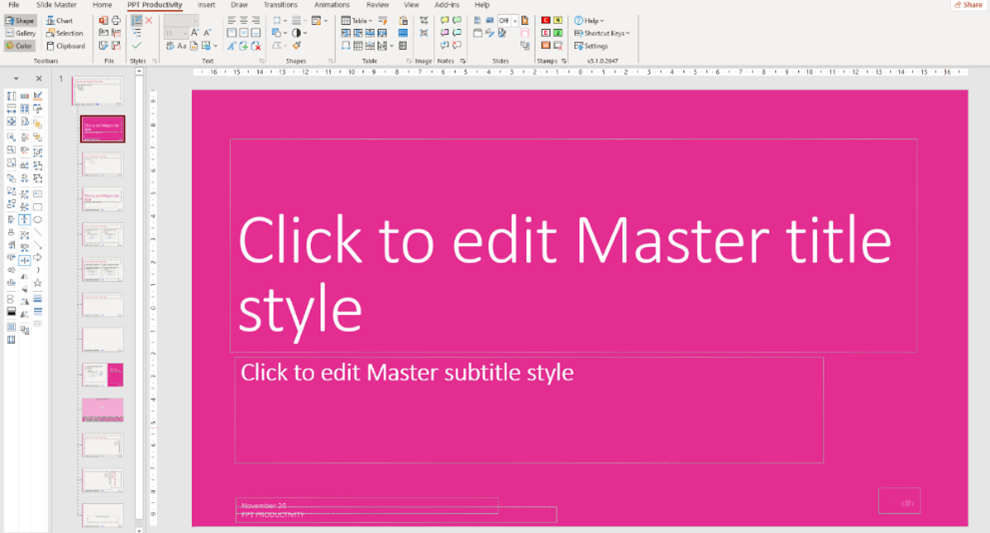This screenshot has height=533, width=990.
Task: Open the Shortcut Keys dropdown
Action: (x=602, y=33)
